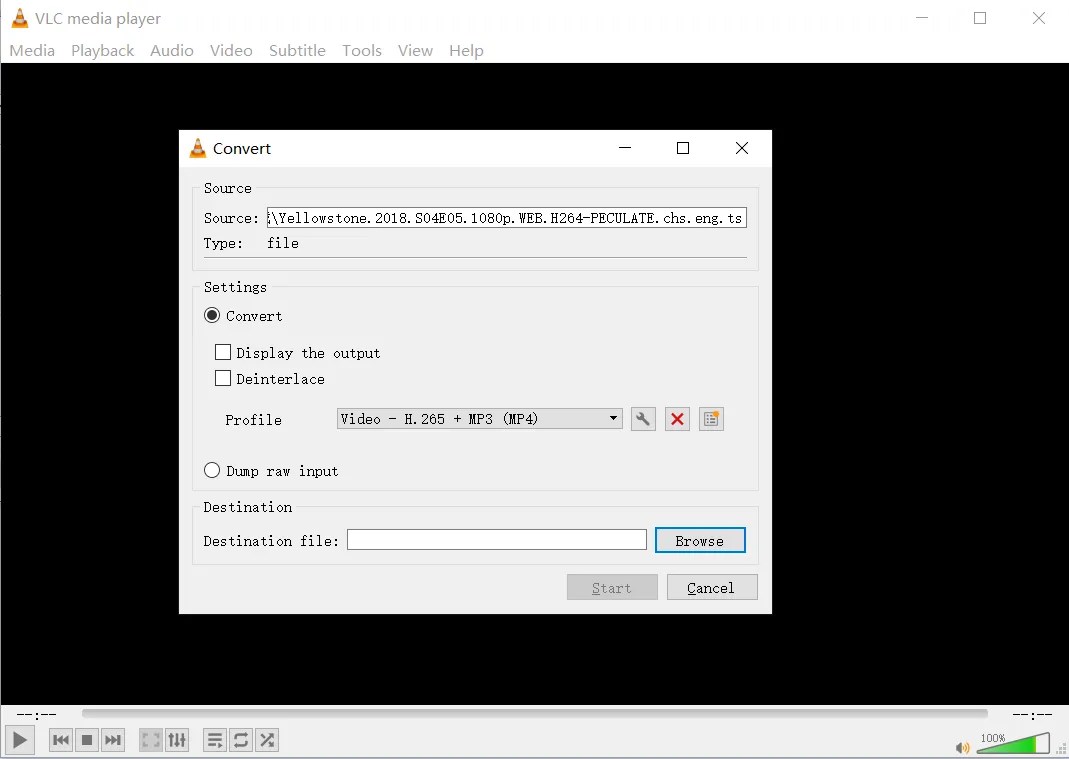This screenshot has width=1069, height=759.
Task: Check the Deinterlace option
Action: [x=223, y=378]
